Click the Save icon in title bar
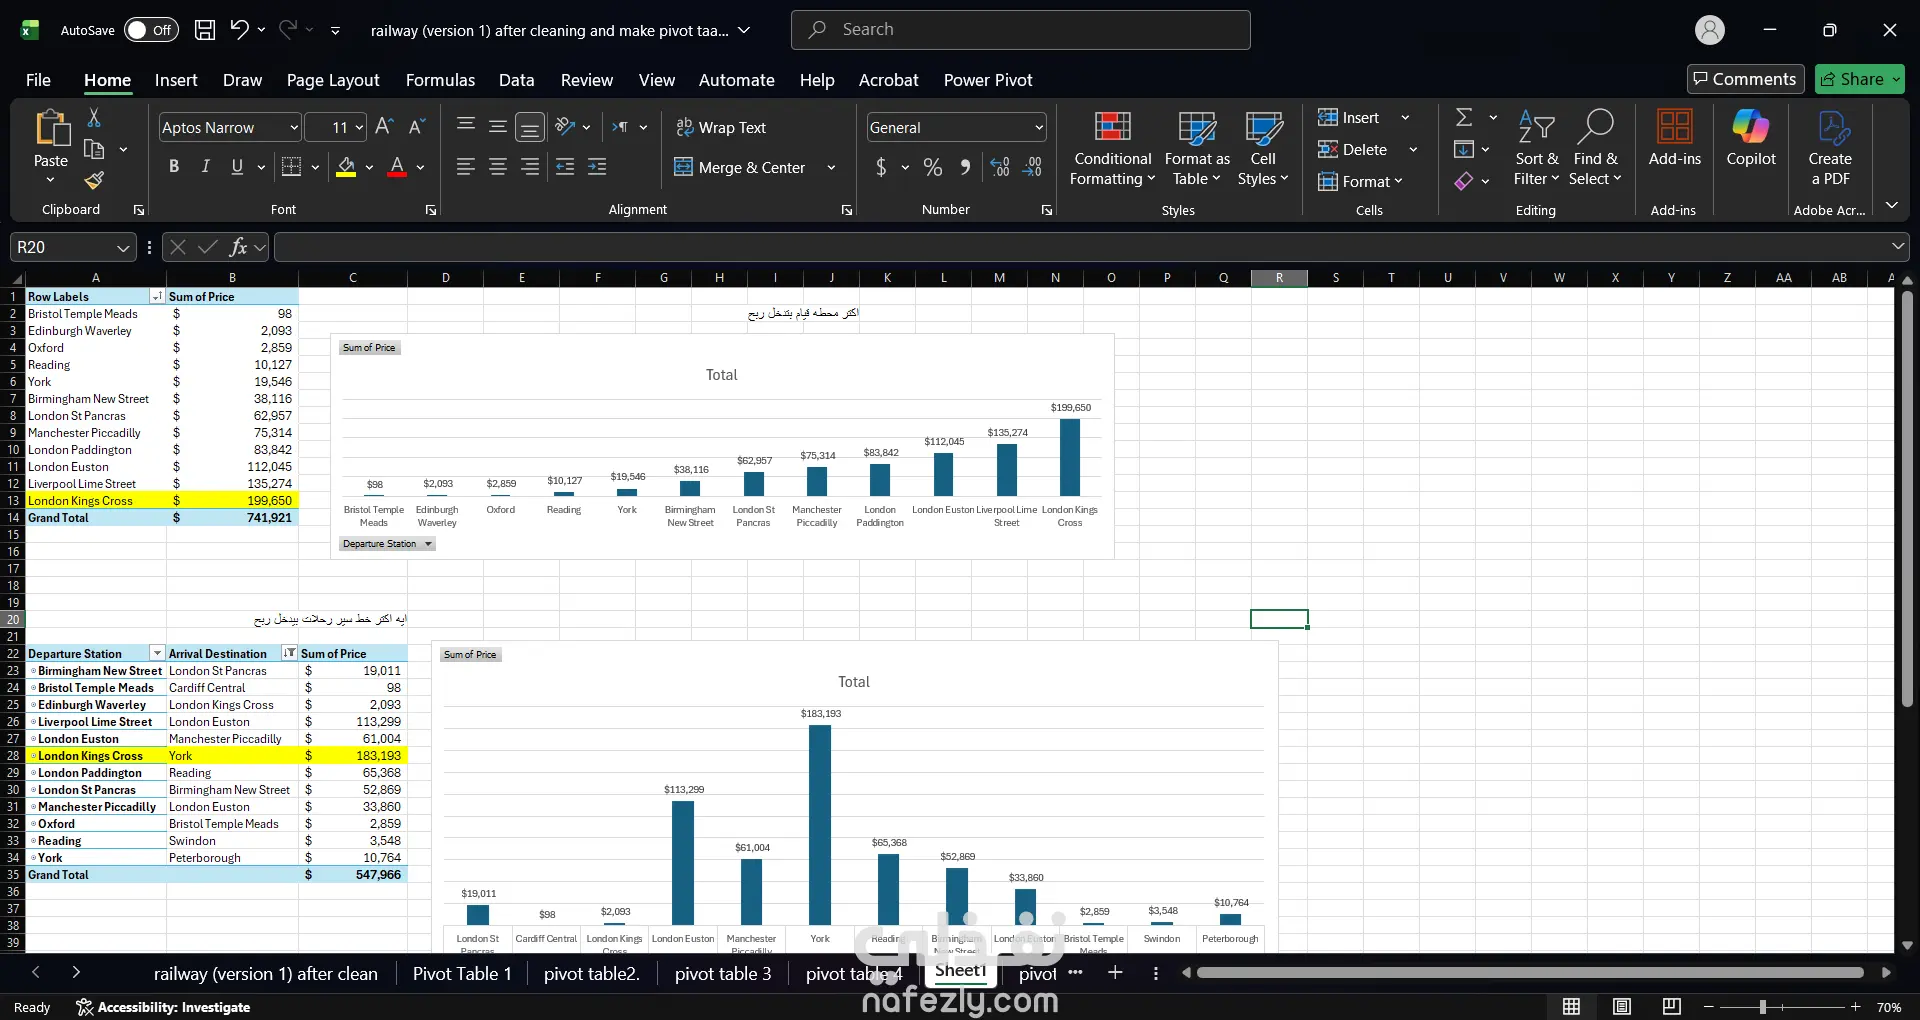This screenshot has height=1020, width=1920. [x=205, y=30]
